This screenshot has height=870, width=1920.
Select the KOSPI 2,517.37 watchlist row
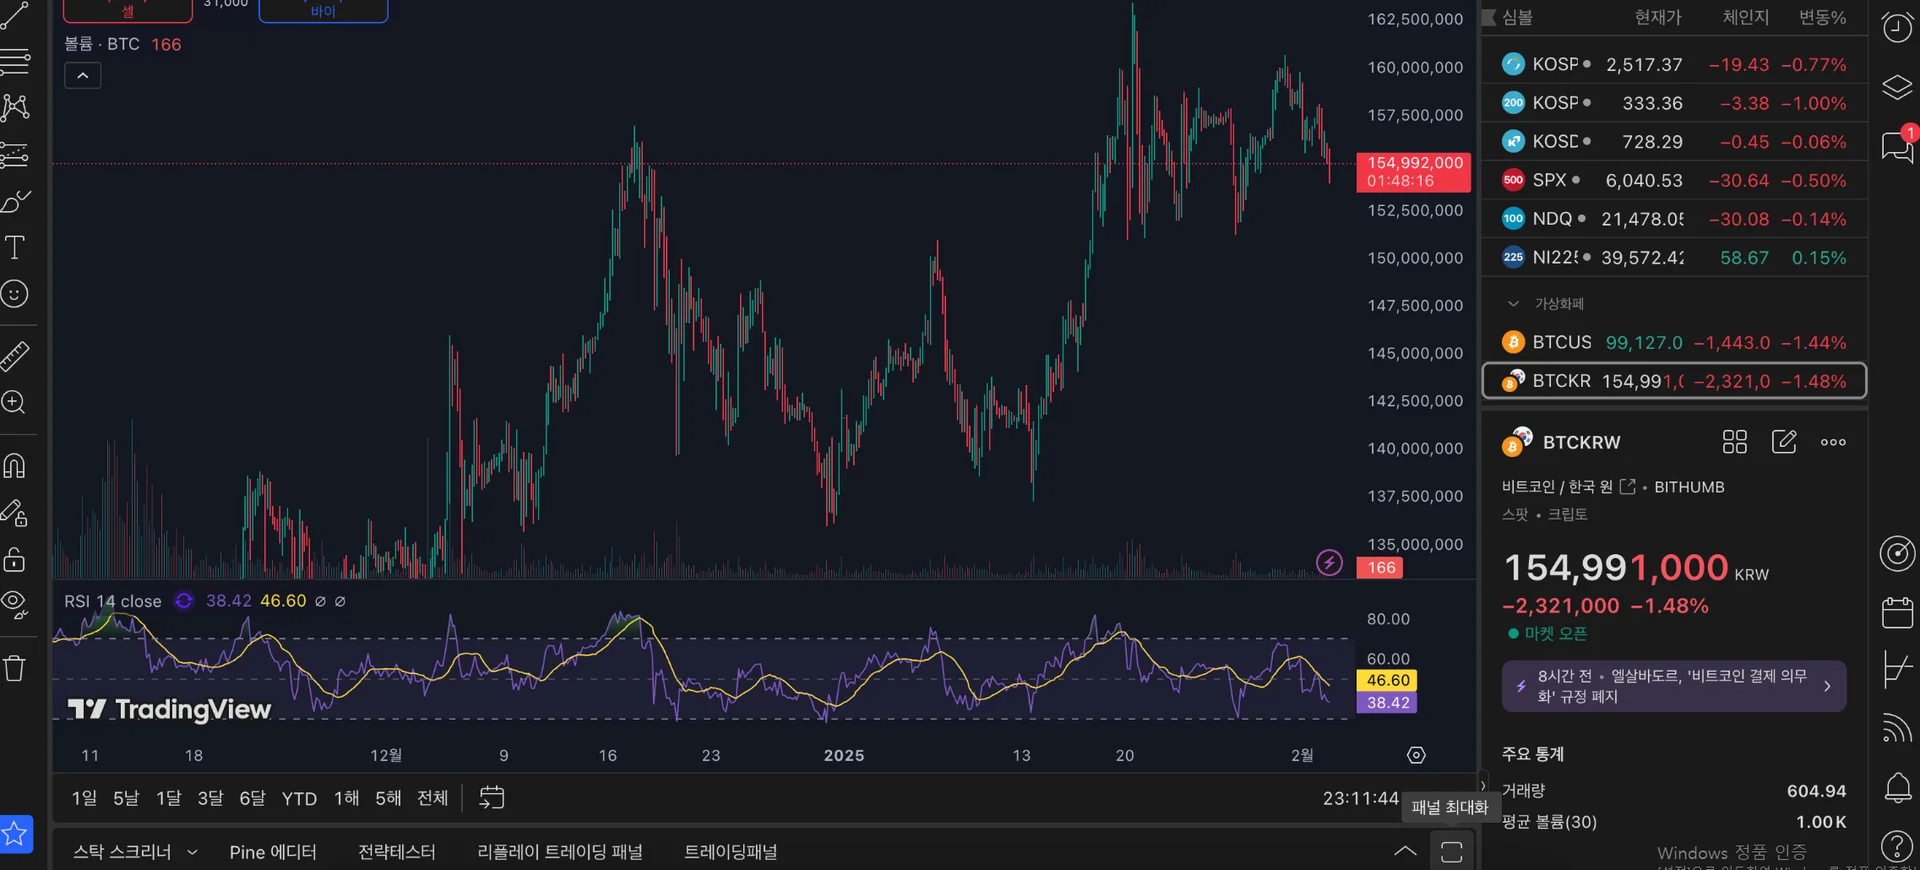click(x=1674, y=64)
